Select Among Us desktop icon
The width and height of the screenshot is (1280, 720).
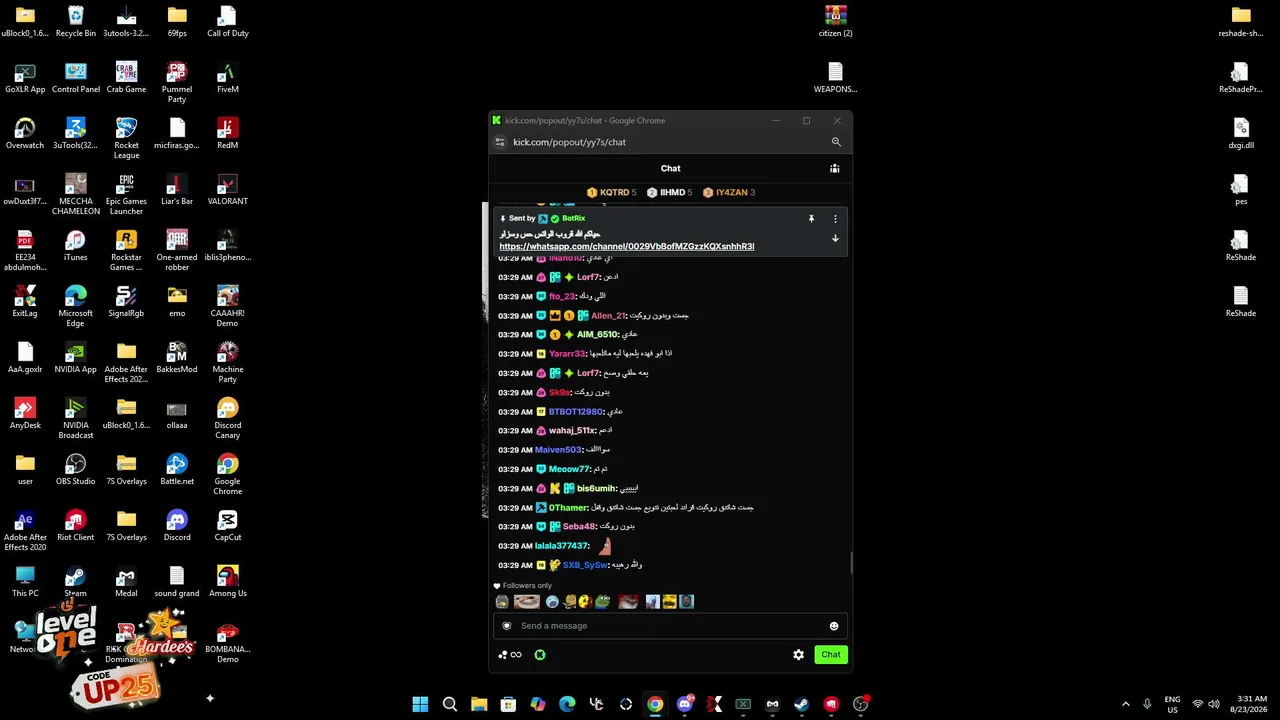pyautogui.click(x=227, y=581)
